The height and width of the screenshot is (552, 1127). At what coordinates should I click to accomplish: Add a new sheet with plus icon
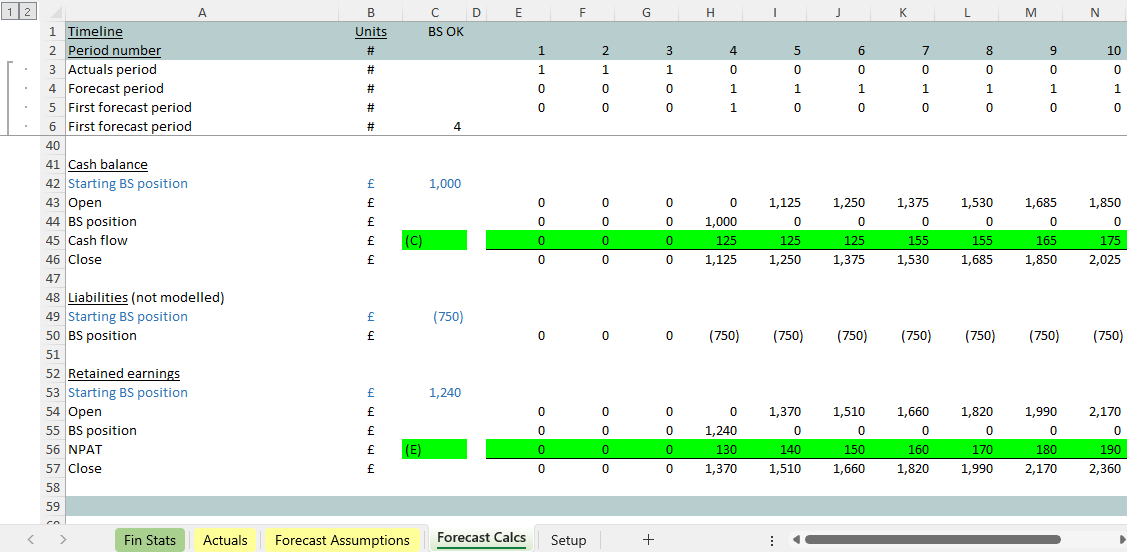[x=648, y=540]
